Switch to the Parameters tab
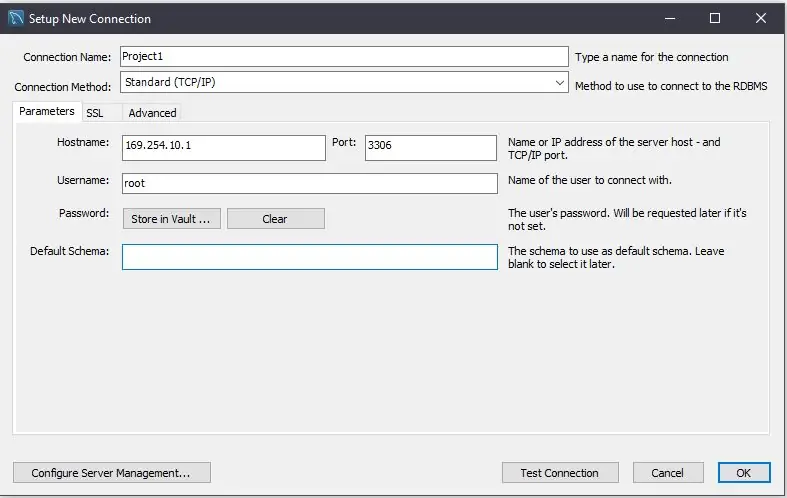Image resolution: width=787 pixels, height=498 pixels. (47, 111)
